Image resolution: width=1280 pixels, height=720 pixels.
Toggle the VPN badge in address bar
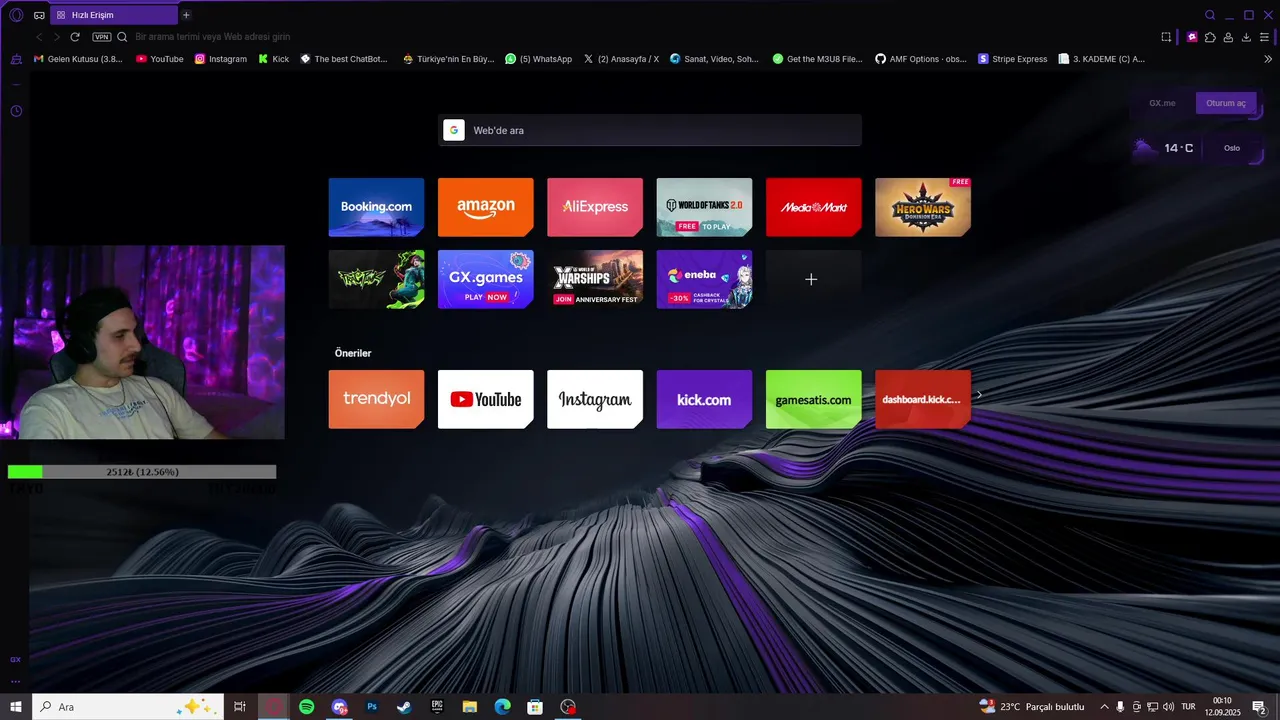click(102, 37)
